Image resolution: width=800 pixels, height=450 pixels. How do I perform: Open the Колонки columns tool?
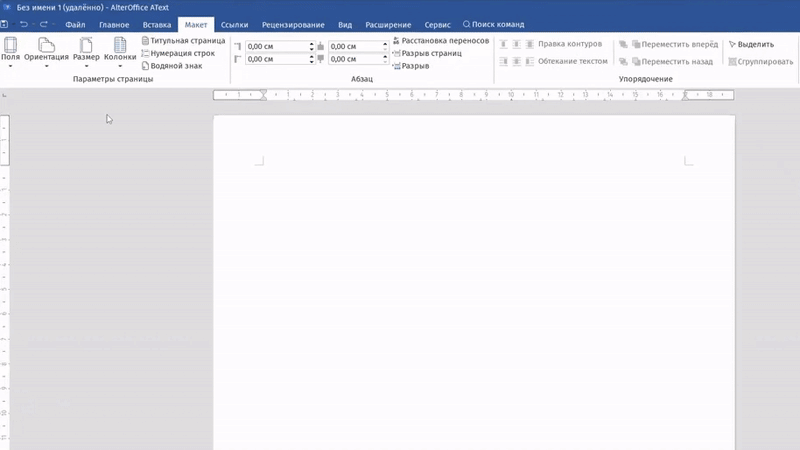click(120, 49)
